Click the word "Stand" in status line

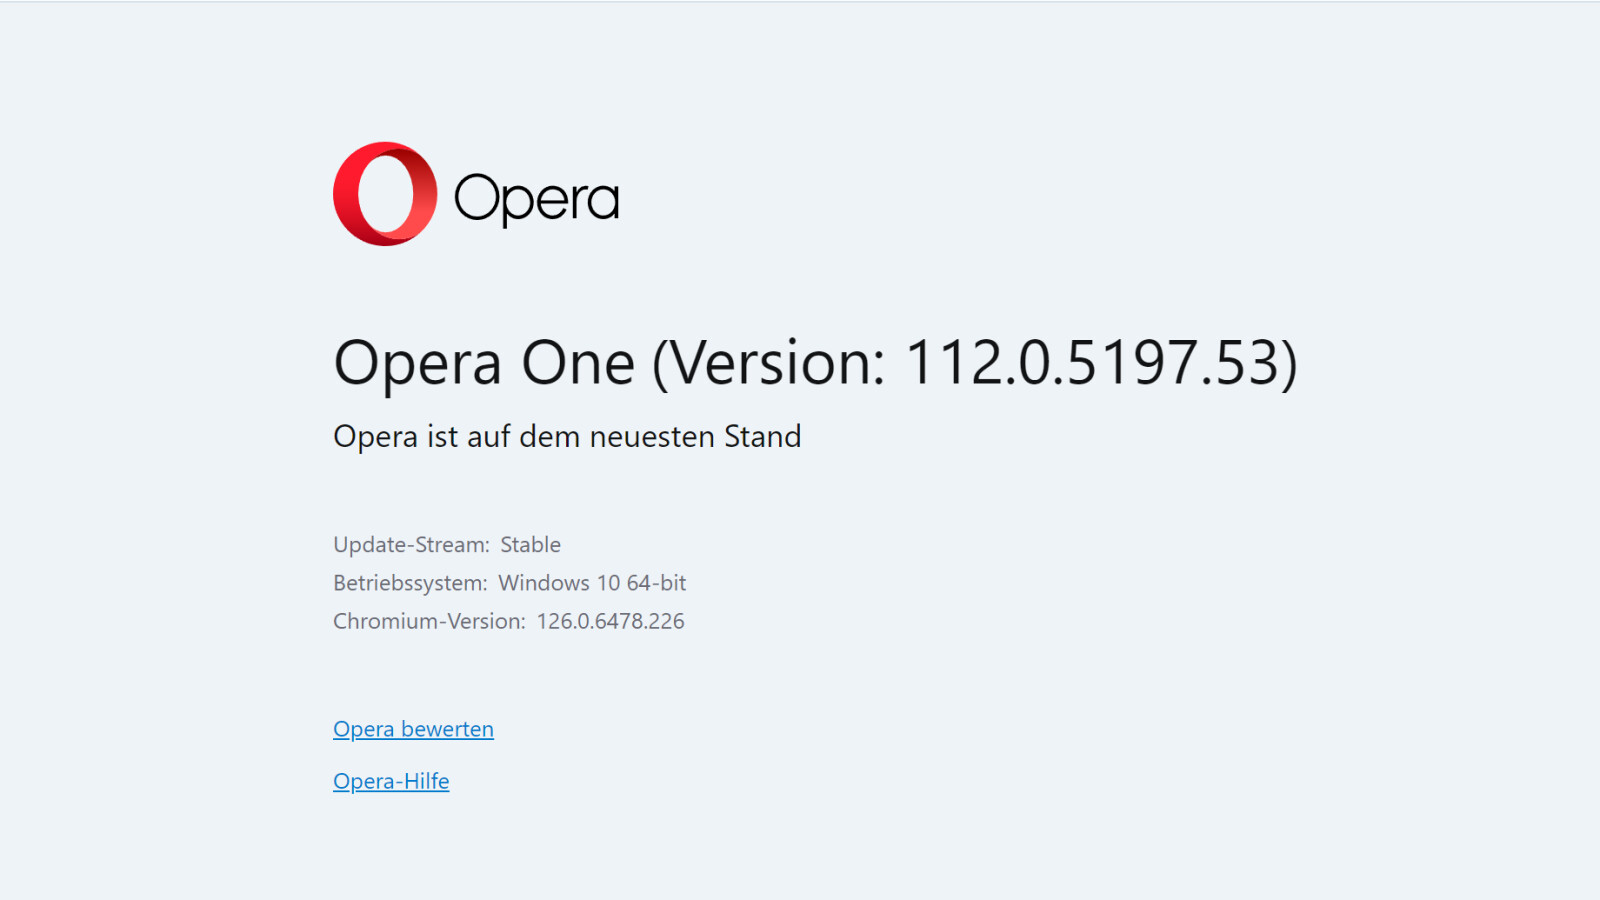click(762, 437)
